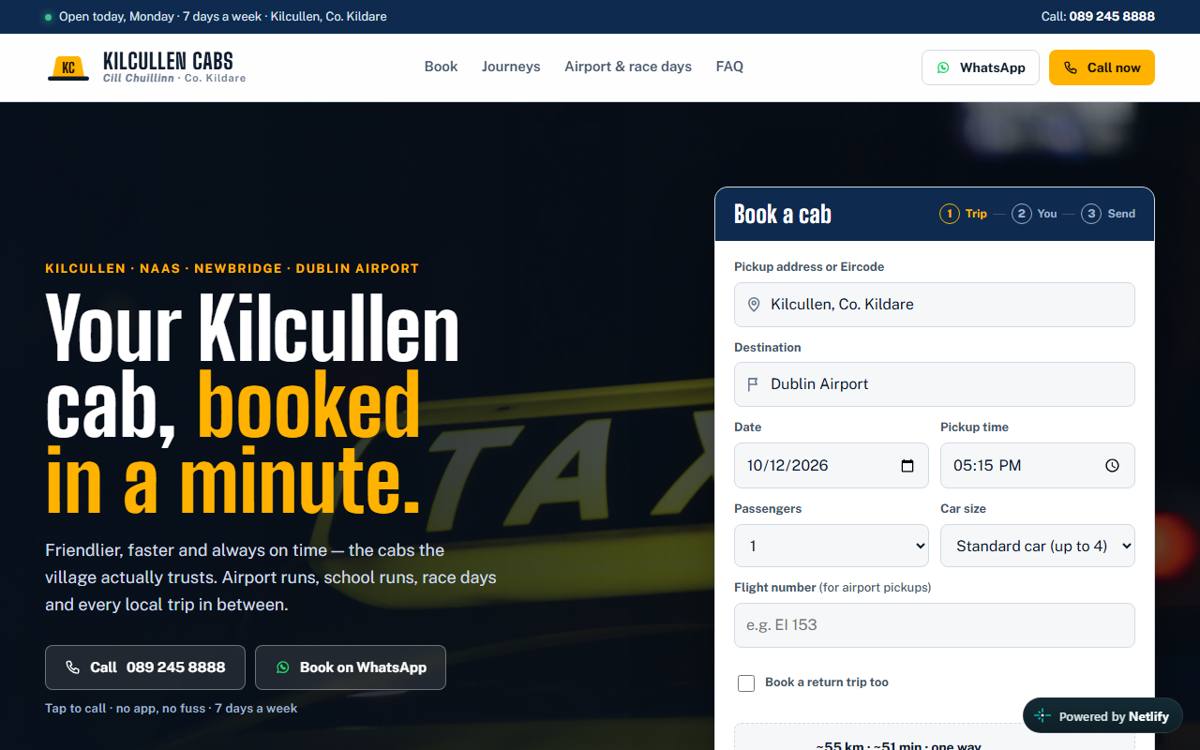
Task: Click the phone icon in the hero Call button
Action: (73, 667)
